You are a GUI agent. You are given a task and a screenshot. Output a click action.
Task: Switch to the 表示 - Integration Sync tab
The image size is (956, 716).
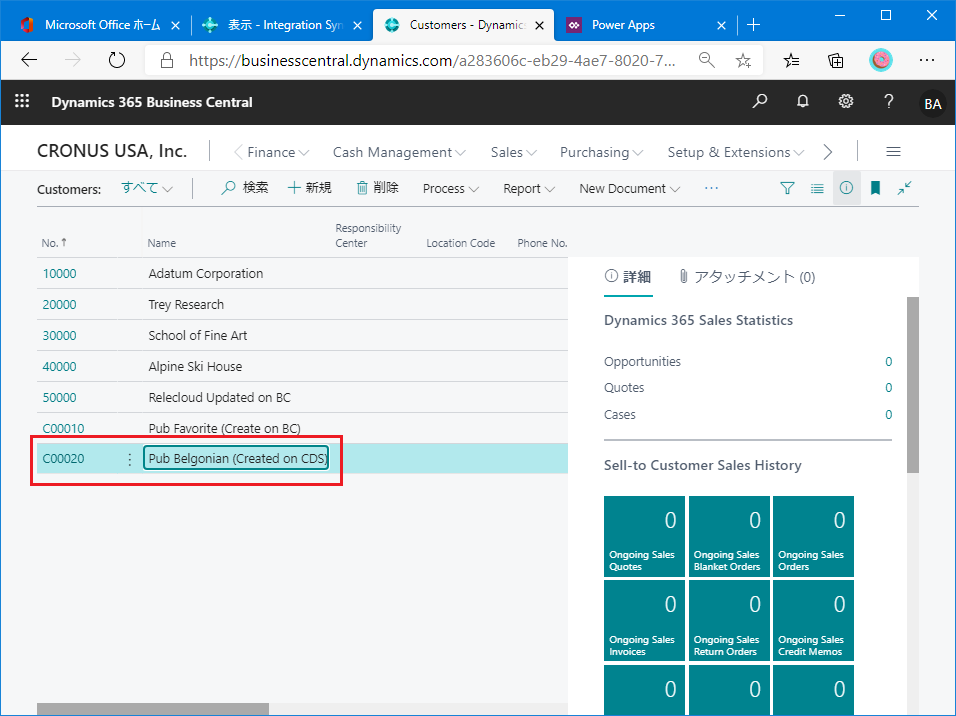click(x=281, y=25)
